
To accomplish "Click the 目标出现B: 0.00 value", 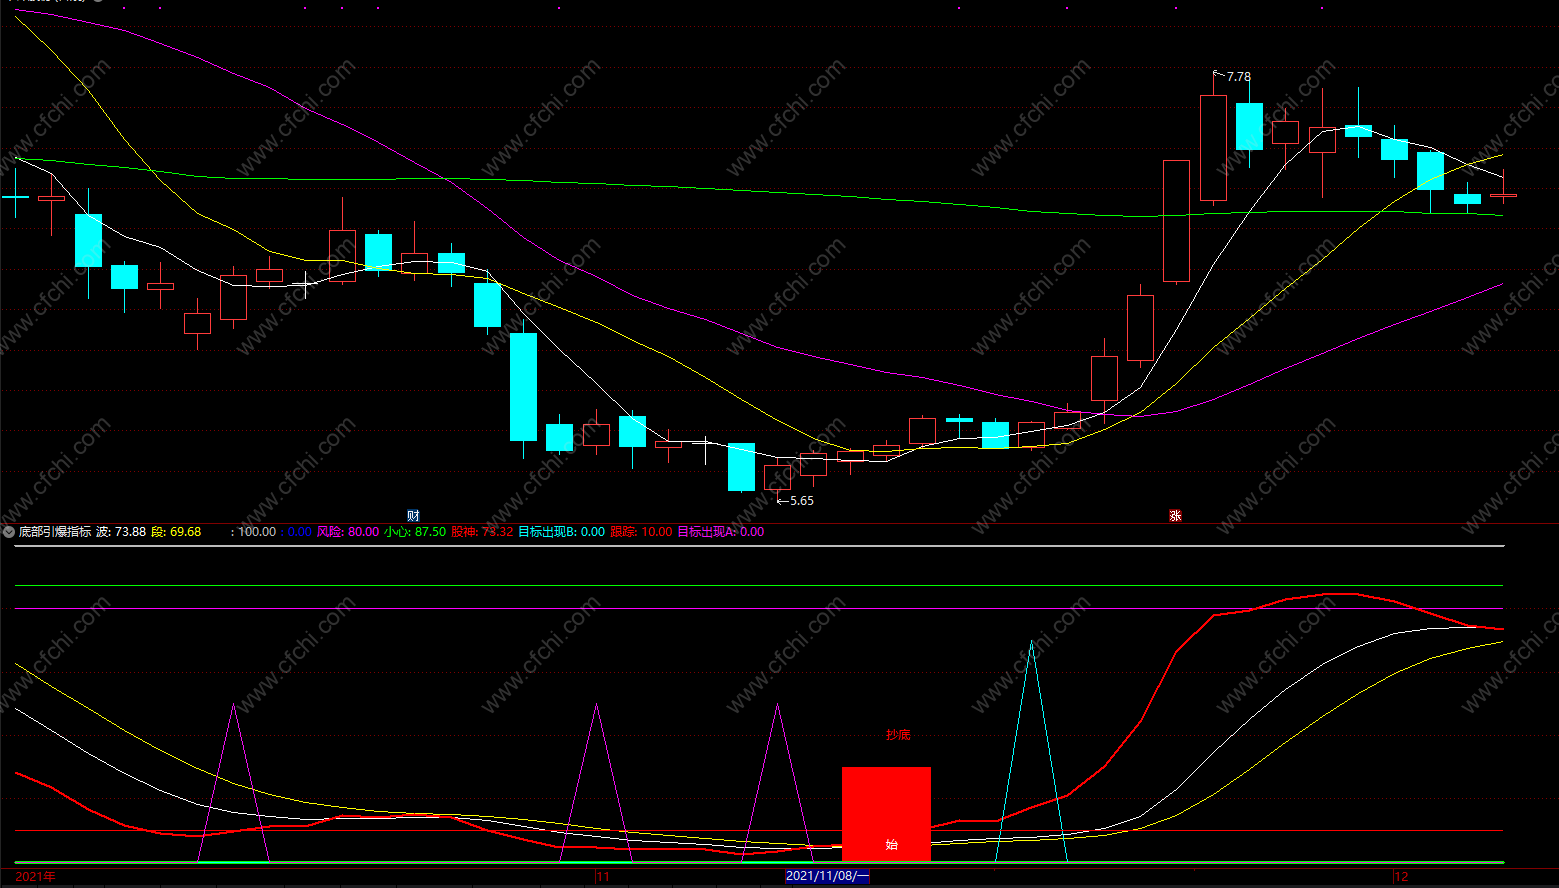I will tap(561, 532).
